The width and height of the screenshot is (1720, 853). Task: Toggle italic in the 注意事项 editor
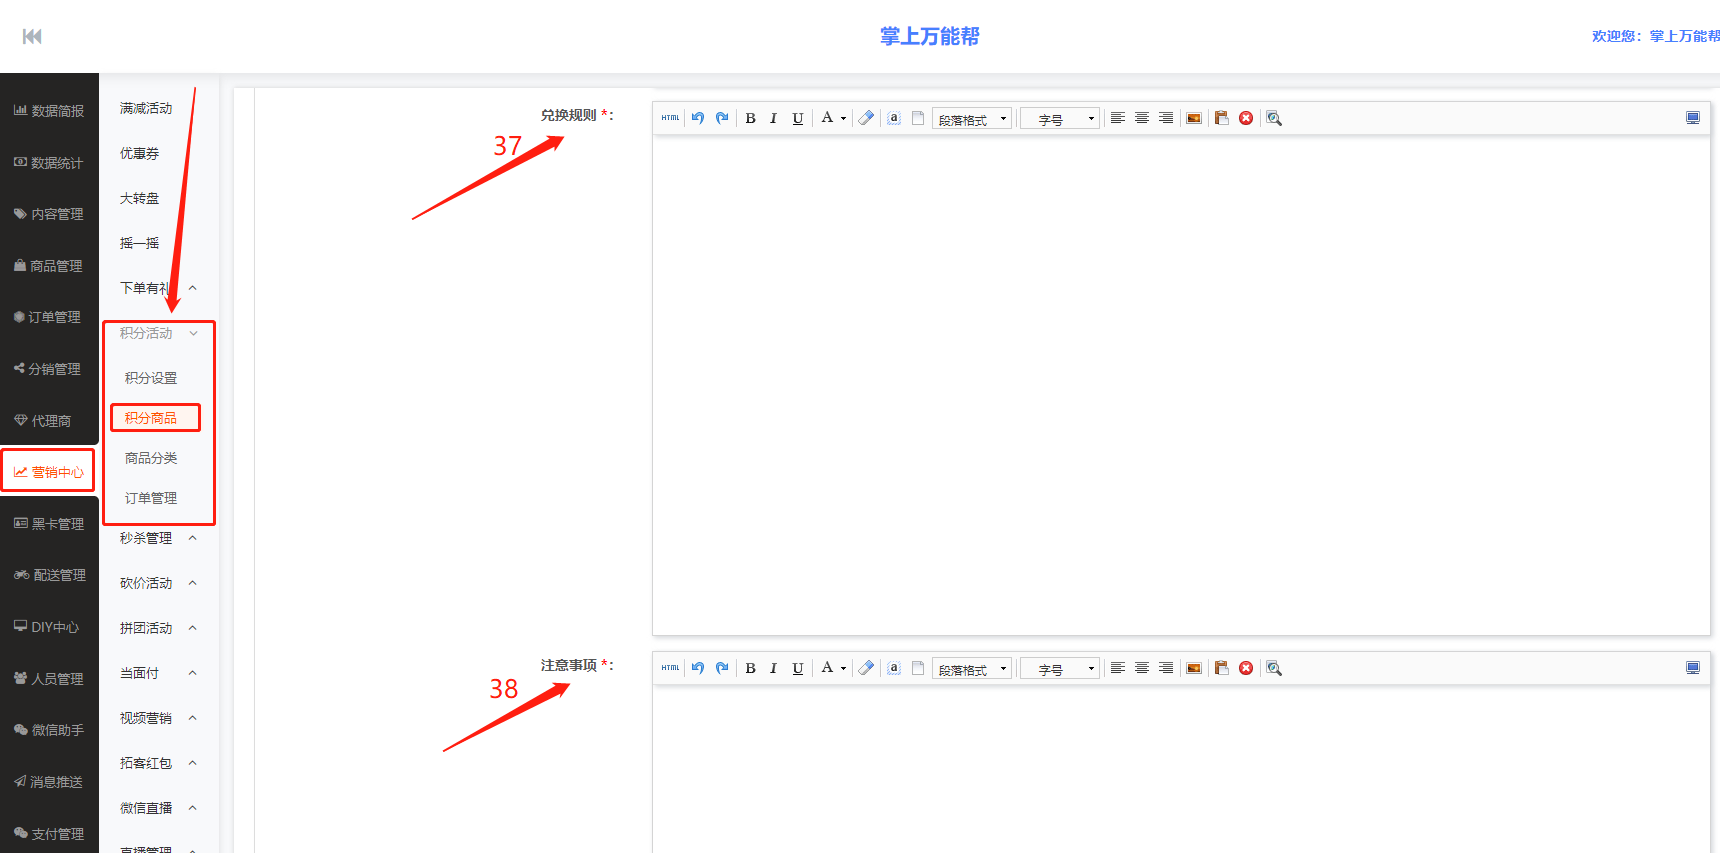pyautogui.click(x=773, y=668)
